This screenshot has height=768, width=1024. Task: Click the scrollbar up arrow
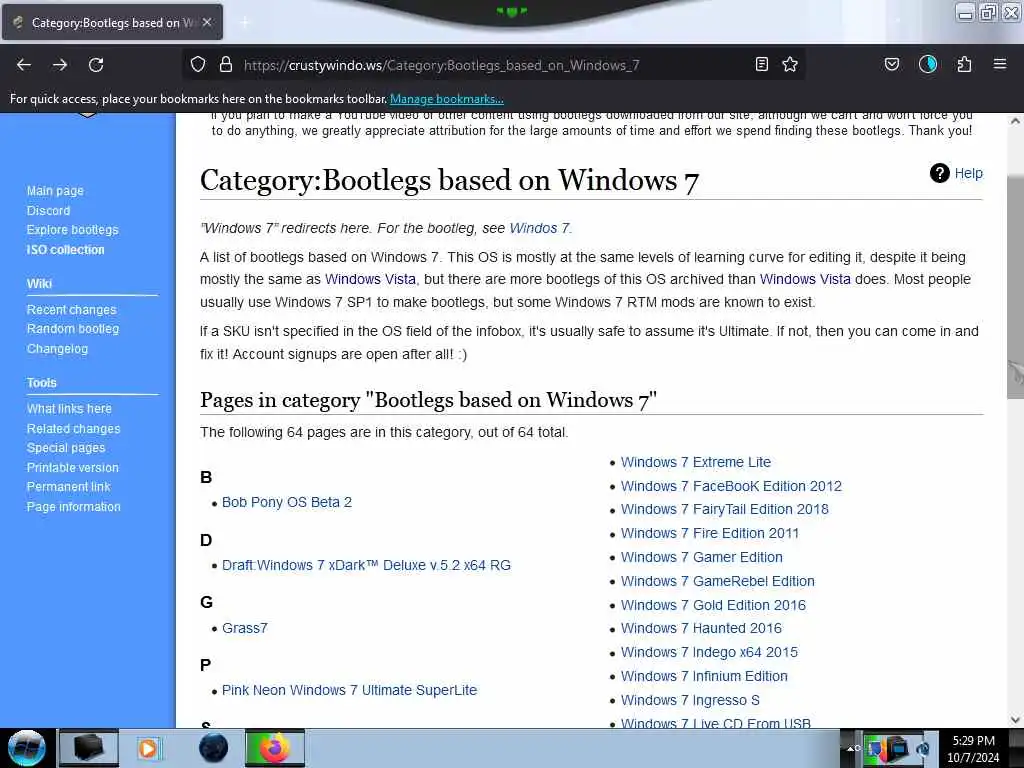(x=1015, y=121)
